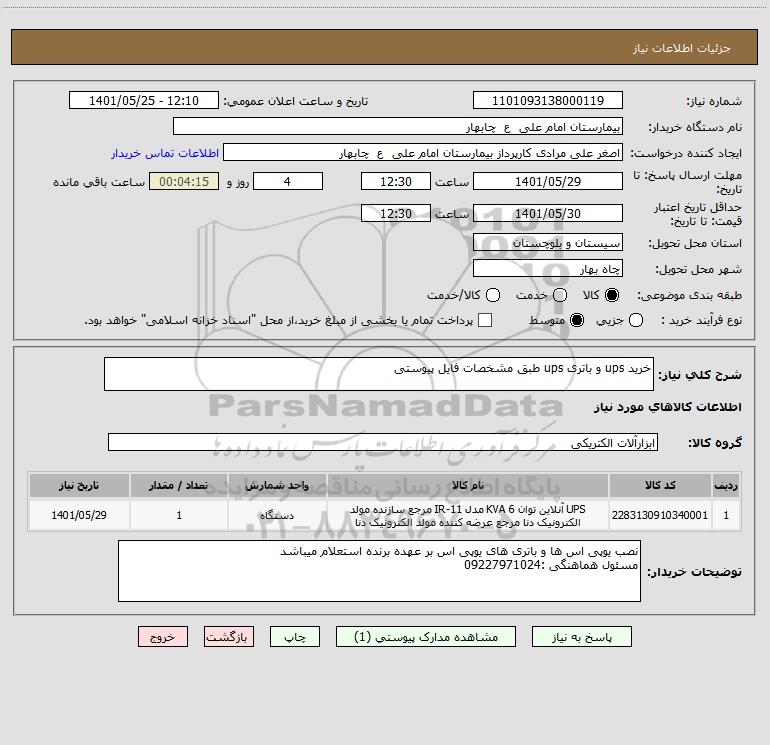Click the phone number 09227971024
This screenshot has width=770, height=745.
point(502,565)
